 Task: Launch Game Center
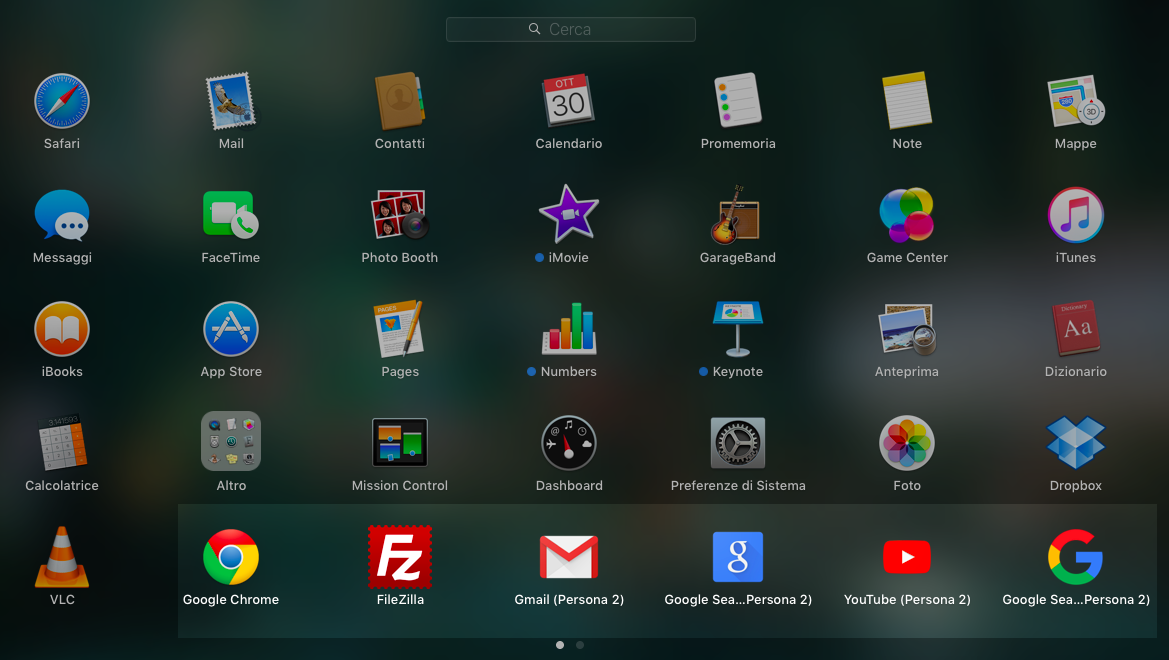point(907,216)
